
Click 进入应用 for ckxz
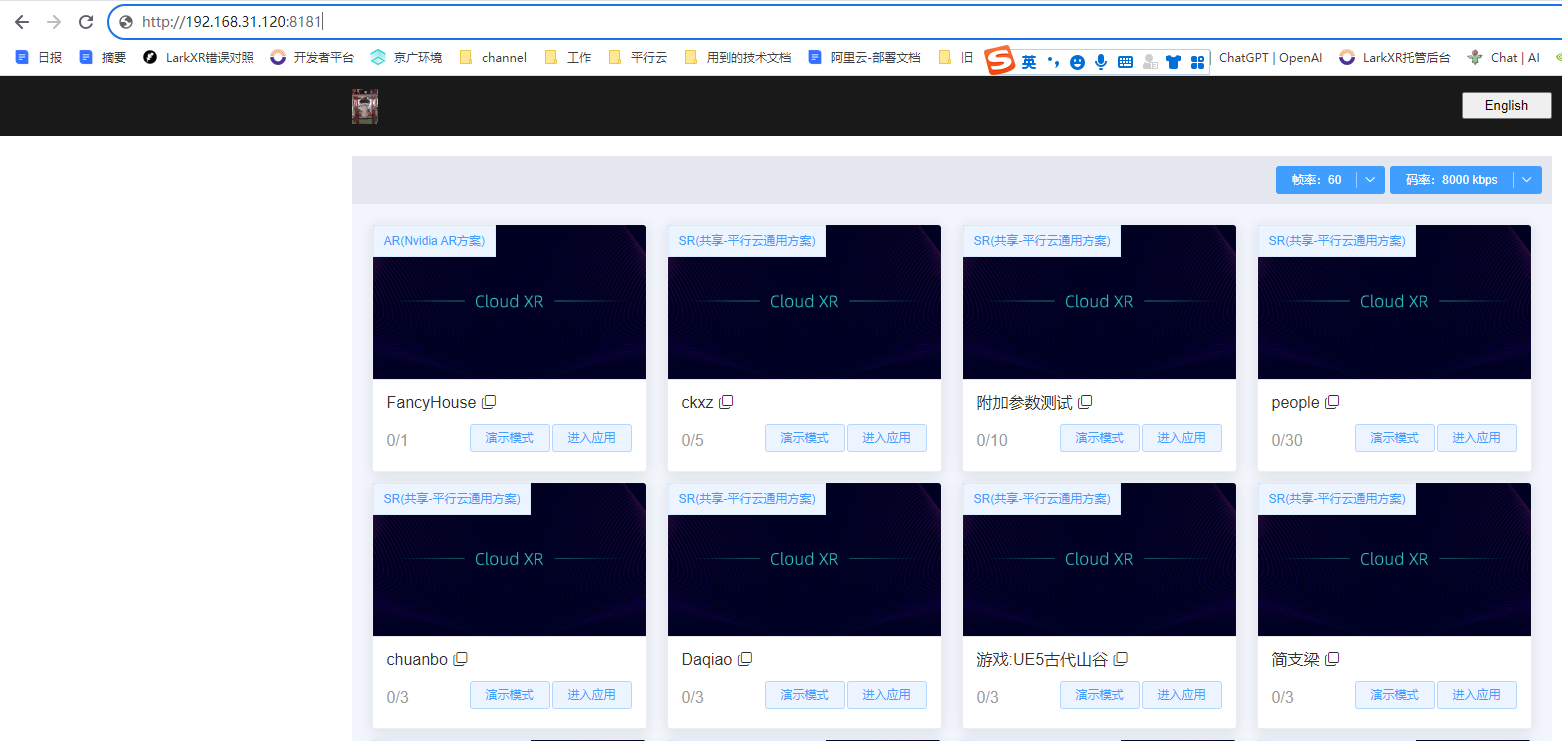[887, 438]
